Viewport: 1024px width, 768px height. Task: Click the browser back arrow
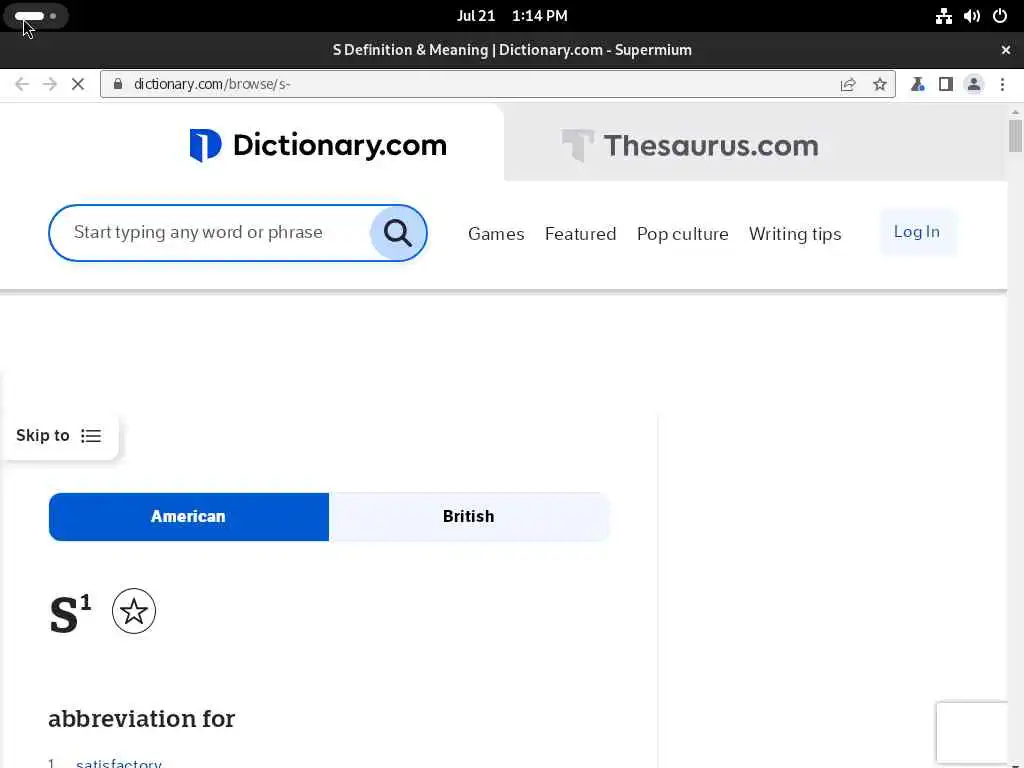click(22, 84)
